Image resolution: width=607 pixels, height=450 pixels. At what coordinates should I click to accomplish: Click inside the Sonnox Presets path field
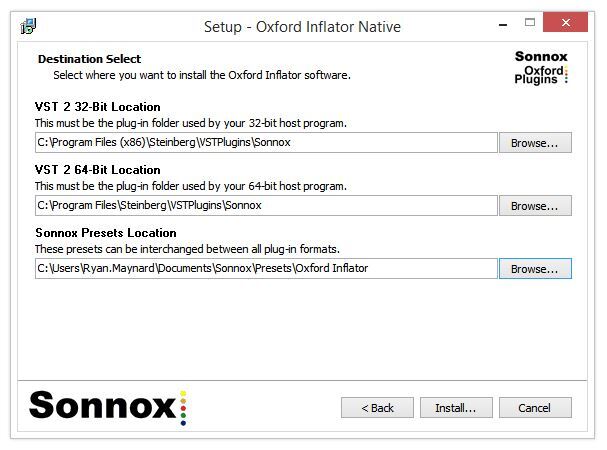[x=266, y=268]
